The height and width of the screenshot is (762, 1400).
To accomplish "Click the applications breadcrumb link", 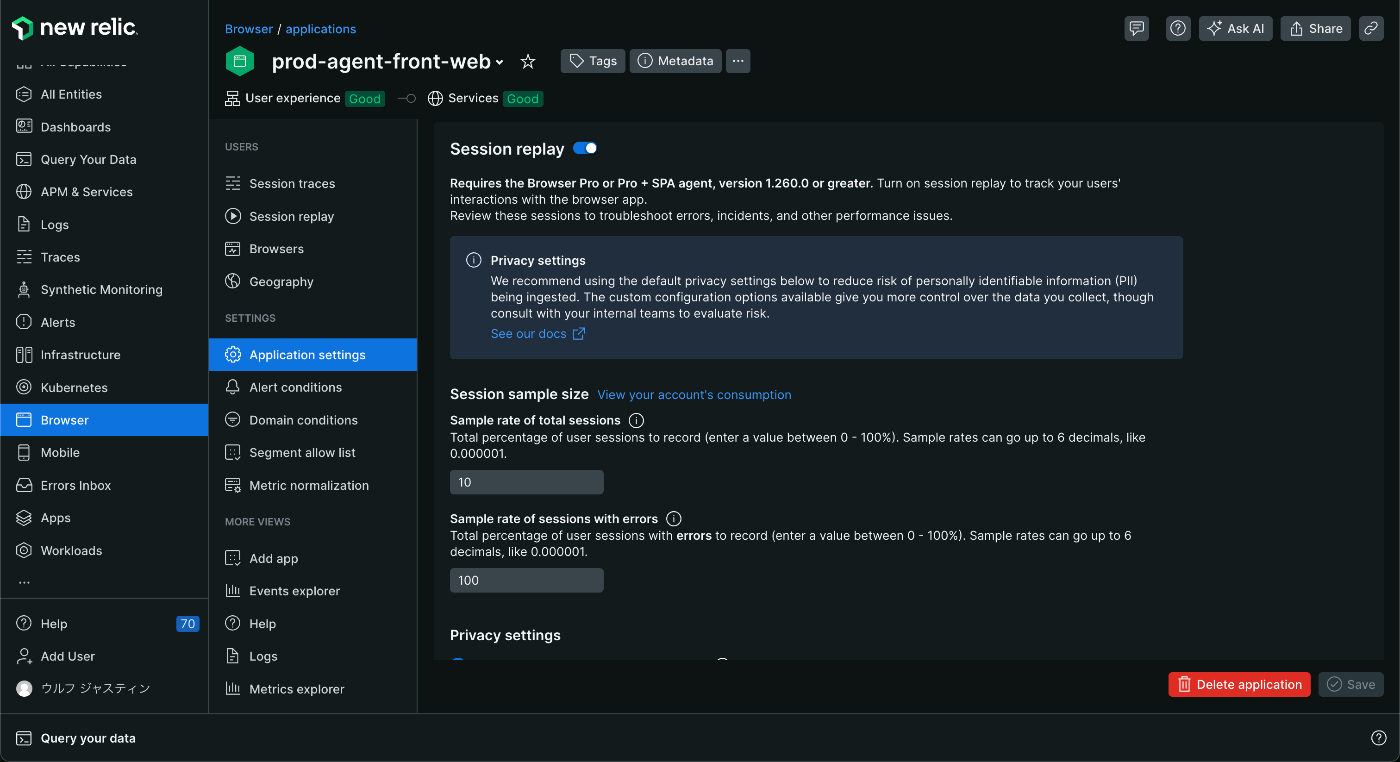I will coord(321,29).
